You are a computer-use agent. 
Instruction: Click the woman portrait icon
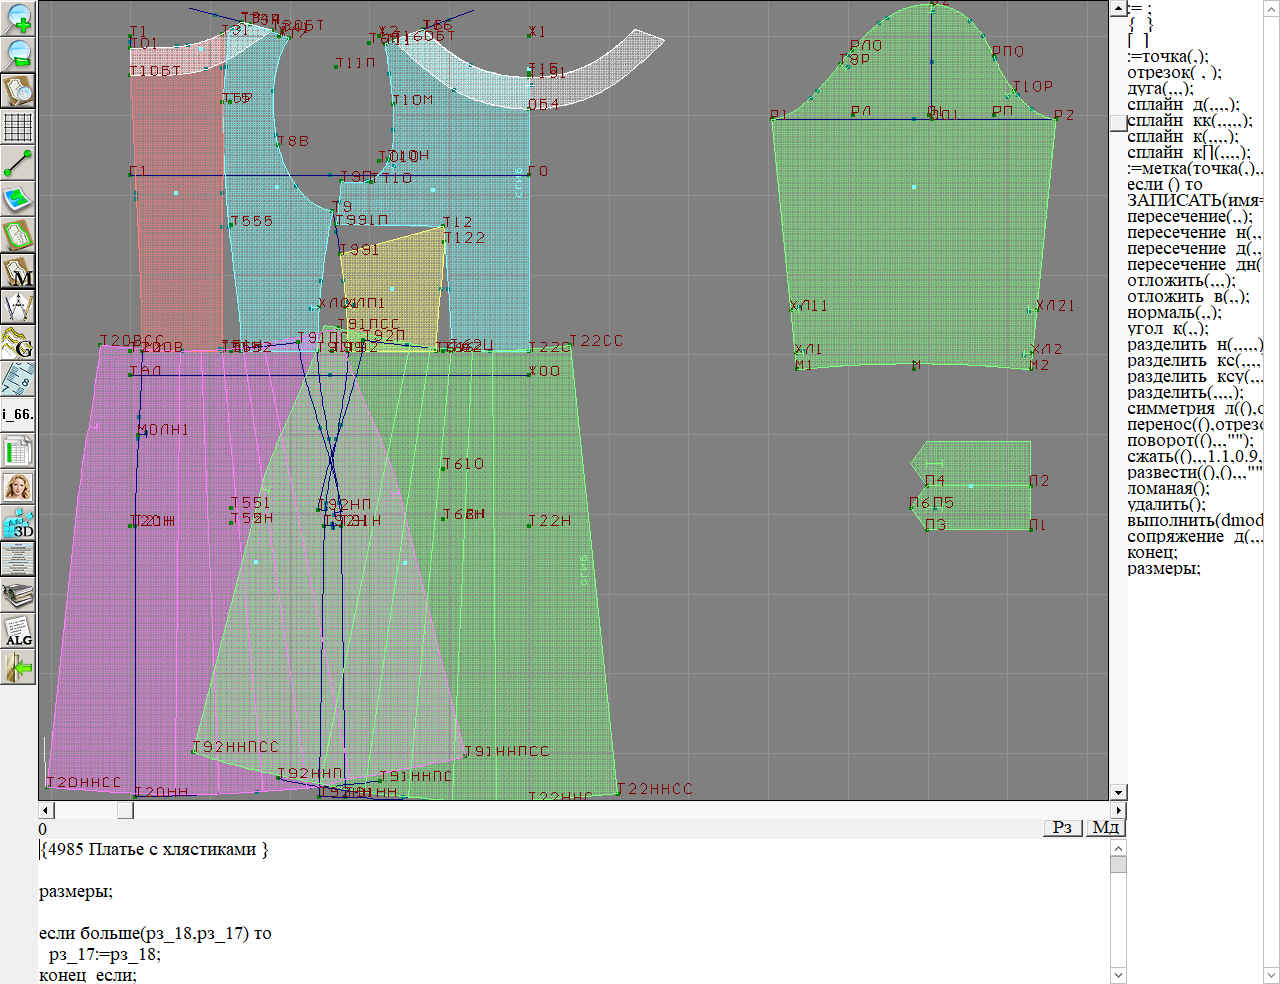coord(19,487)
